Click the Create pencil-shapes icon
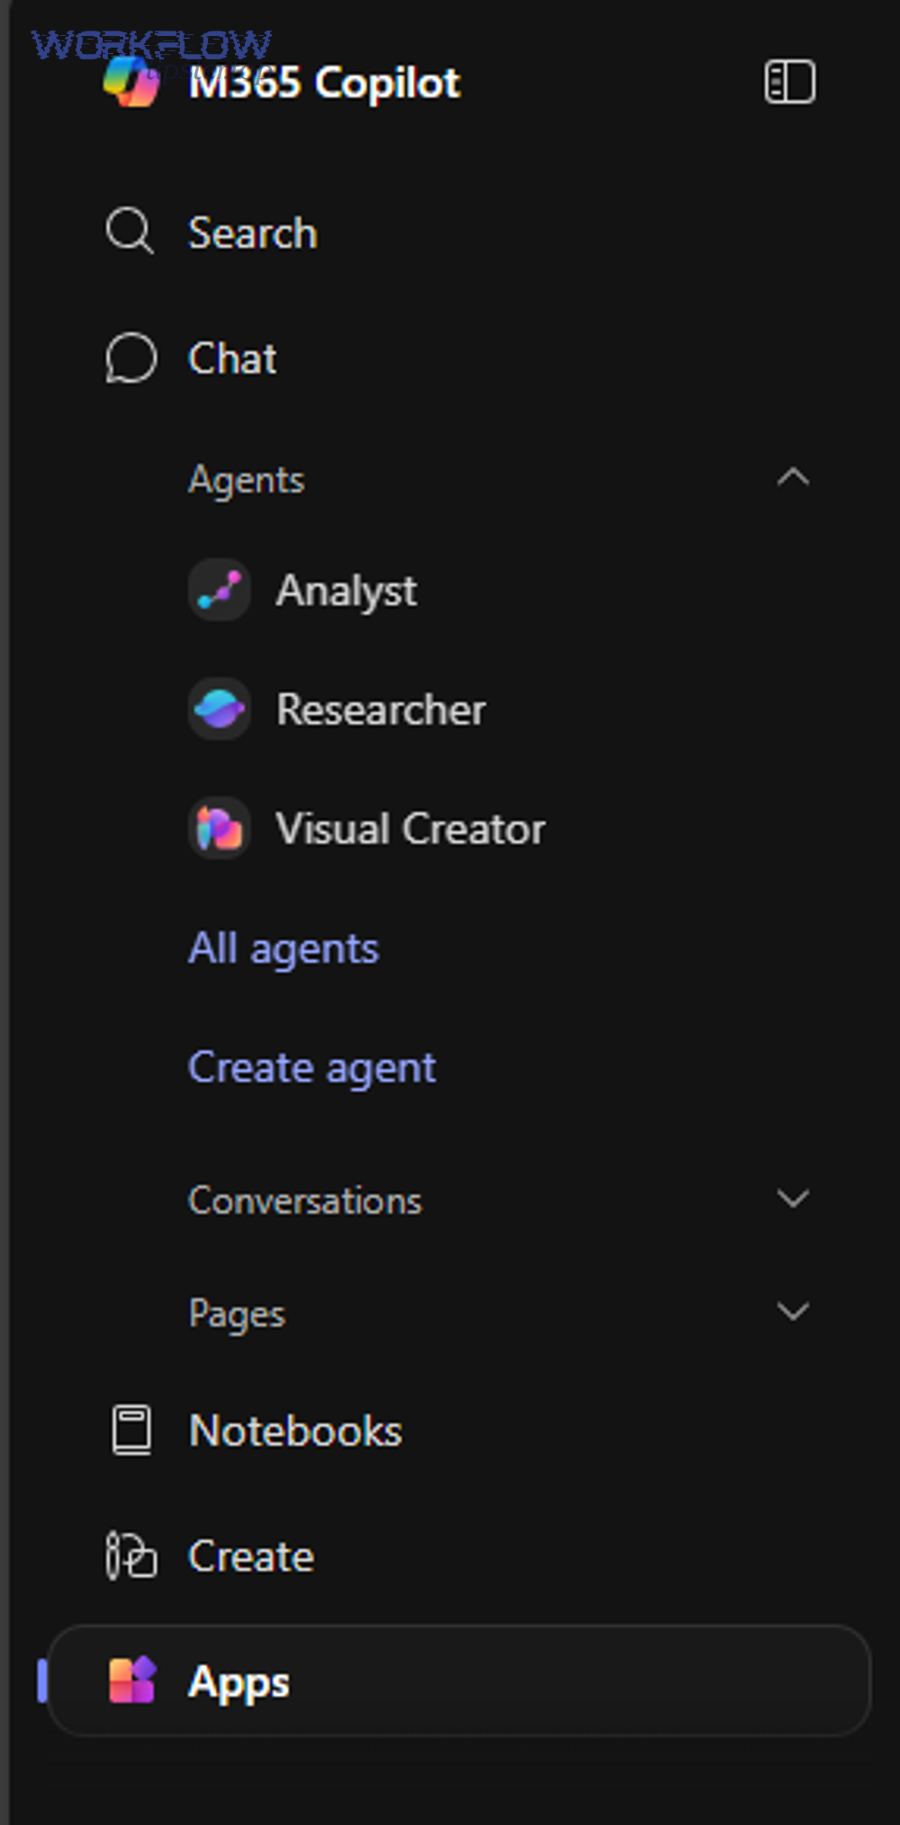Screen dimensions: 900x1825 click(131, 1556)
